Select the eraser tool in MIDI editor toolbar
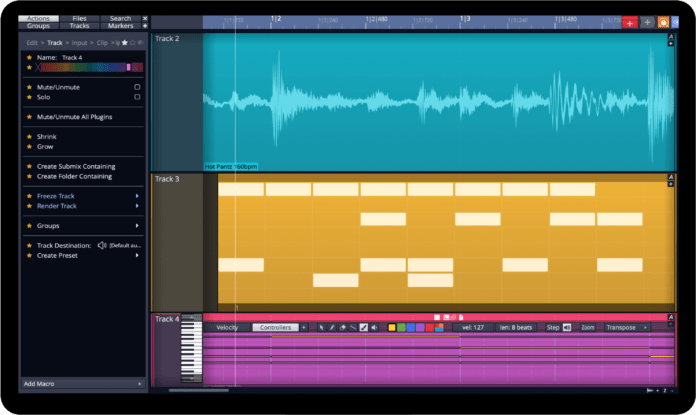Screen dimensions: 696x415 click(x=342, y=327)
